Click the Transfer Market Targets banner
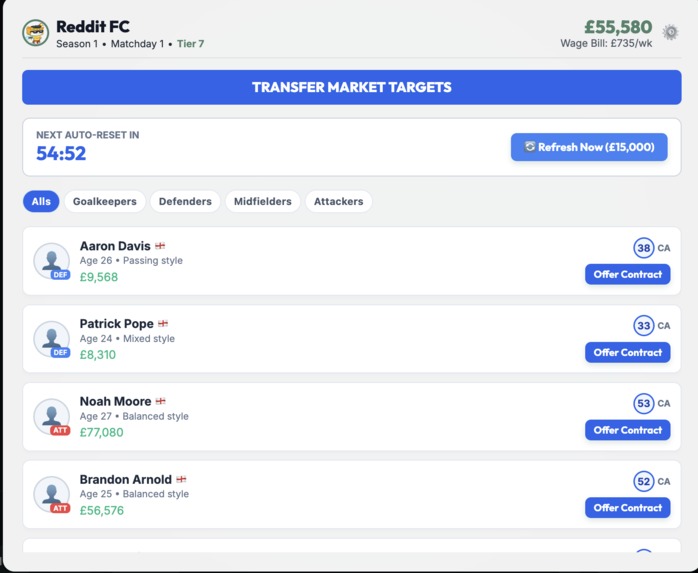 352,87
